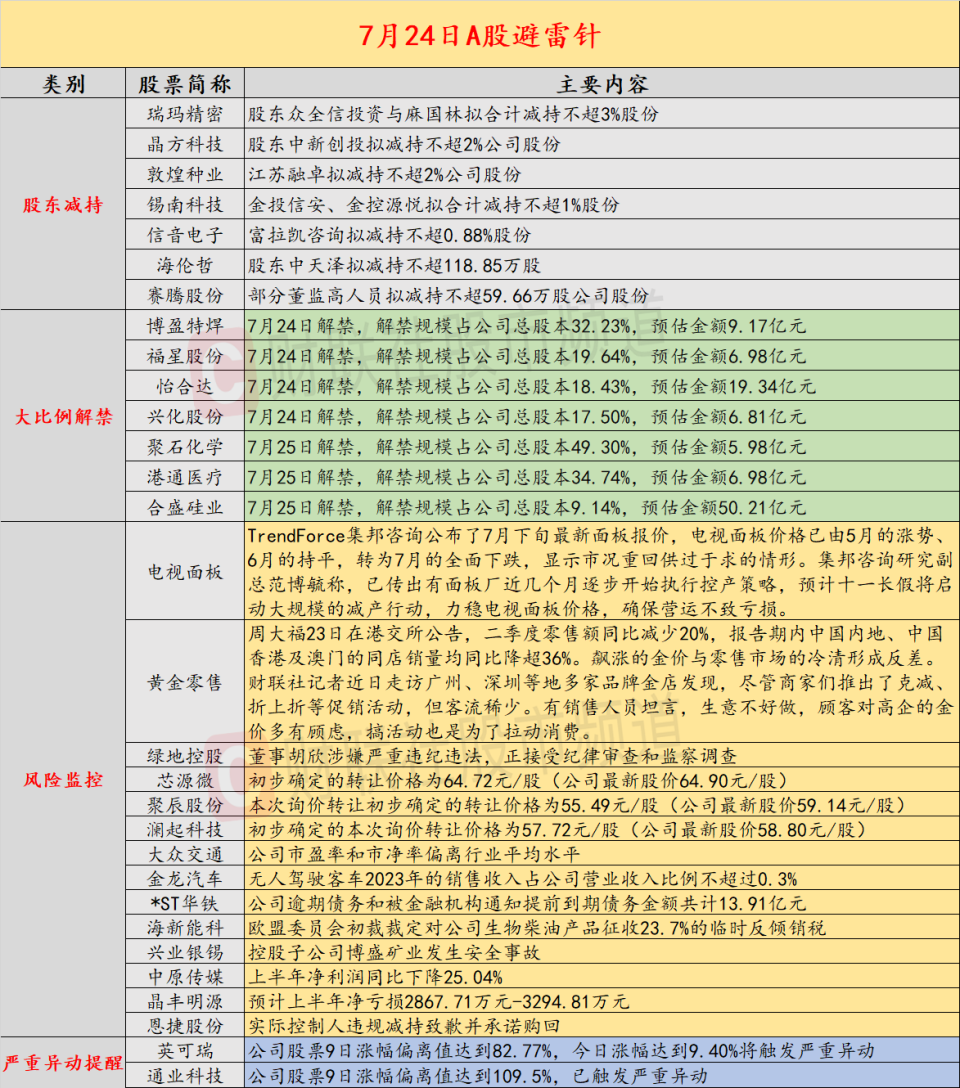Select the stock 瑞玛精密
The image size is (960, 1088).
(x=185, y=114)
